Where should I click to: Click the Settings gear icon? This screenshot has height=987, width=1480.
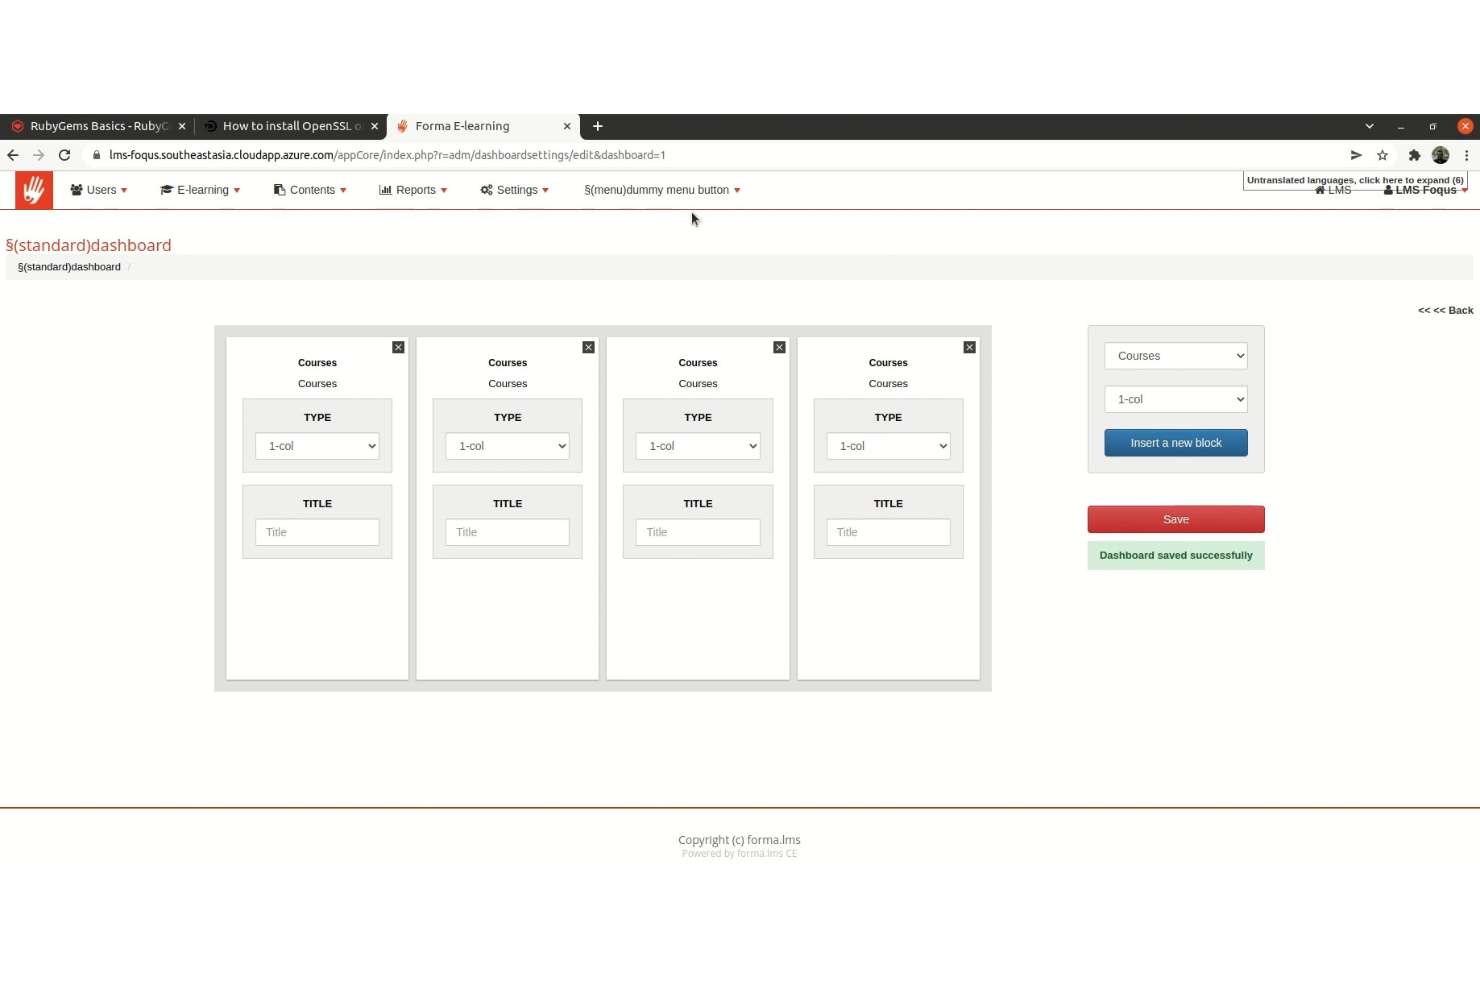click(486, 189)
